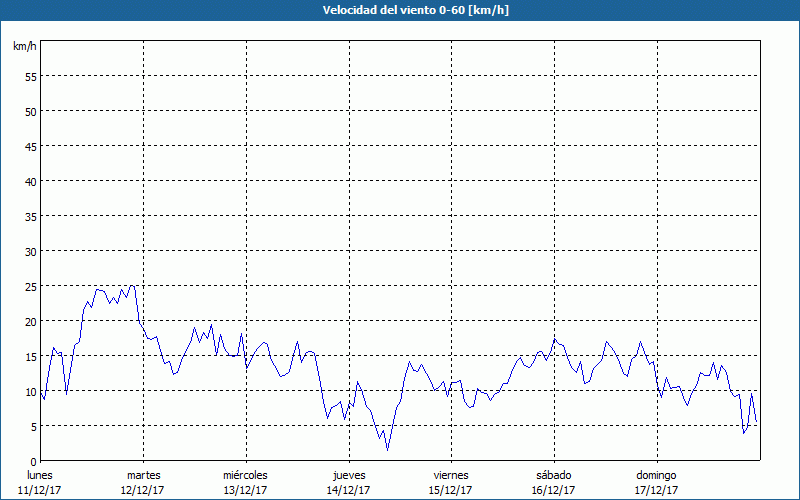Click the wind speed peak near 25 km/h
Image resolution: width=800 pixels, height=500 pixels.
(131, 286)
